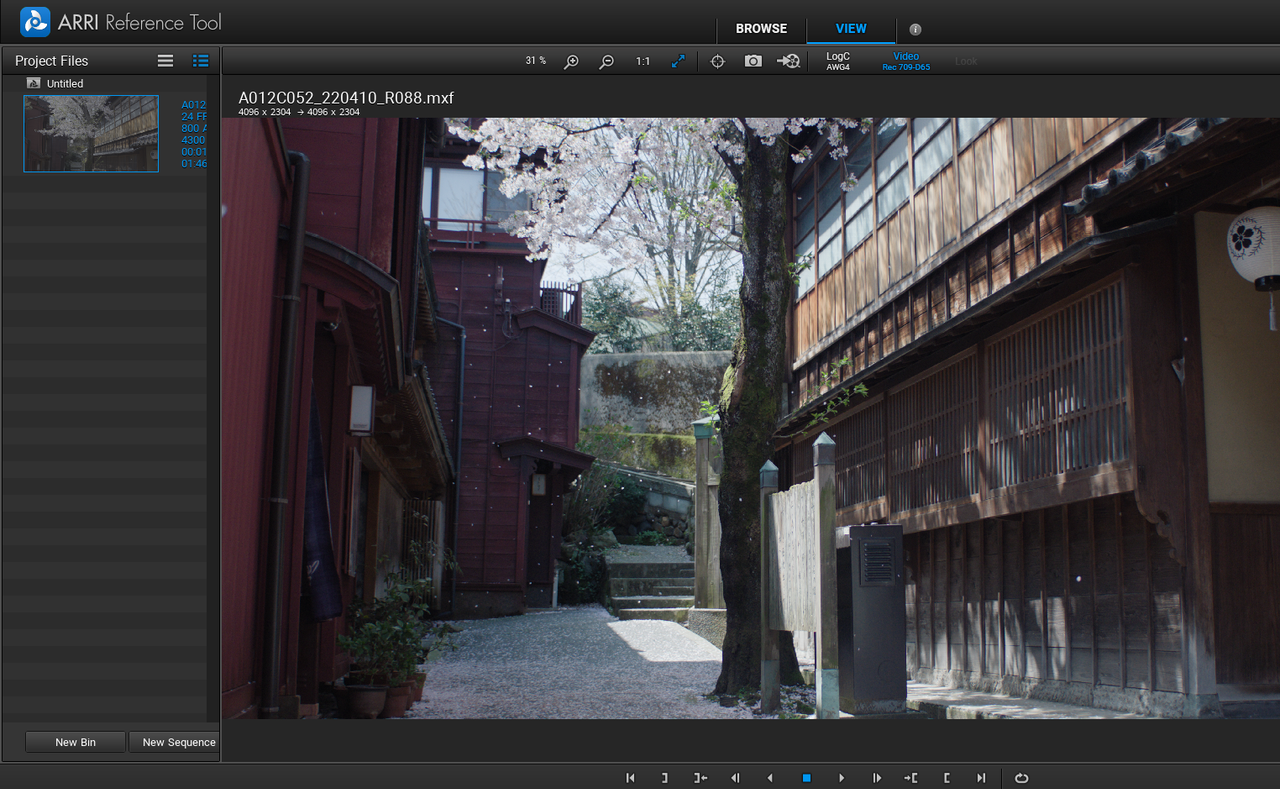The width and height of the screenshot is (1280, 789).
Task: Go to the first frame
Action: point(630,778)
